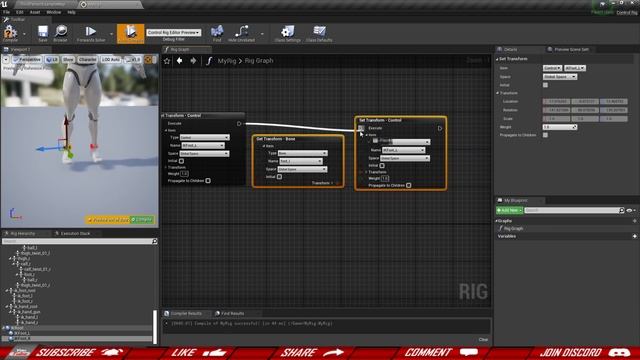Toggle Initial checkbox on Set Transform Bone node
Viewport: 640px width, 360px height.
(x=279, y=177)
